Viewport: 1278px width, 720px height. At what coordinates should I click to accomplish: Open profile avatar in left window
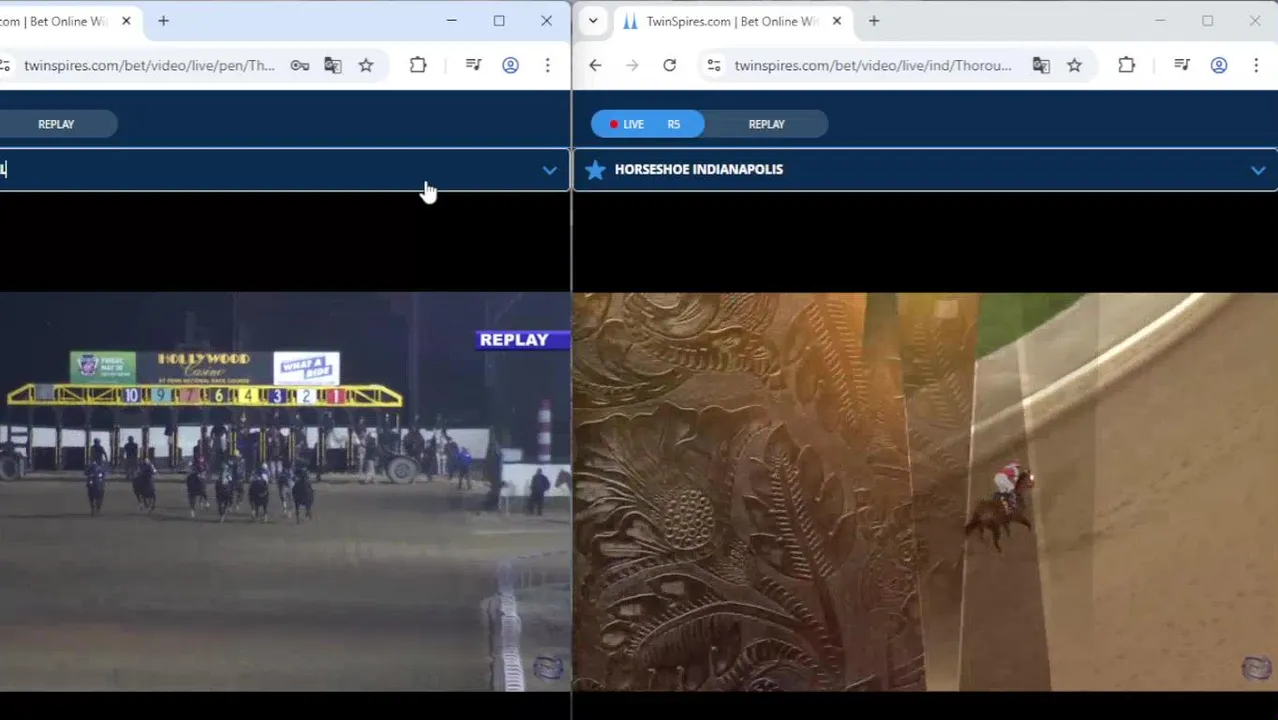pyautogui.click(x=510, y=65)
